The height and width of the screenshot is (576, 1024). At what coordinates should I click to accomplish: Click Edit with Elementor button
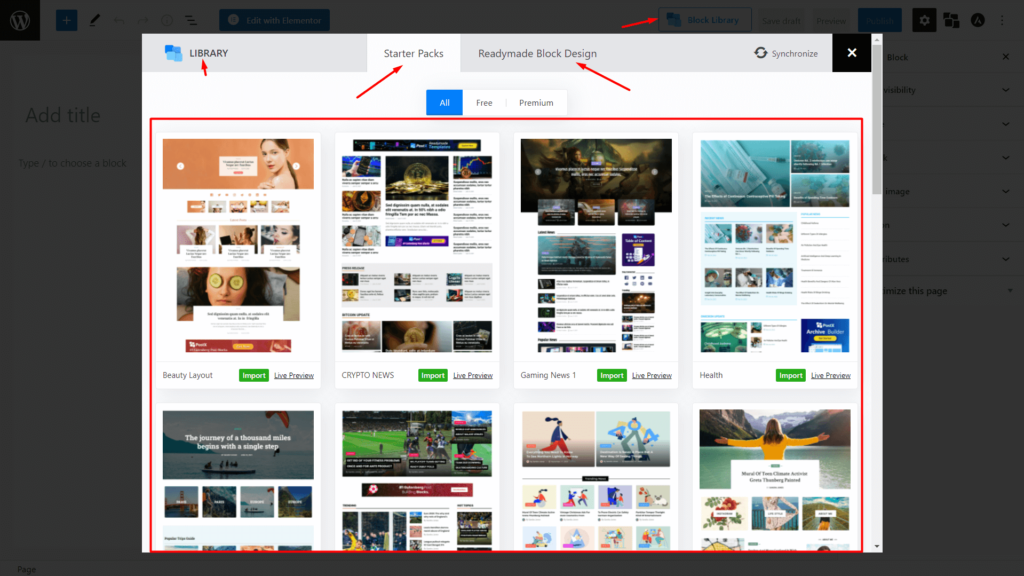pyautogui.click(x=274, y=20)
